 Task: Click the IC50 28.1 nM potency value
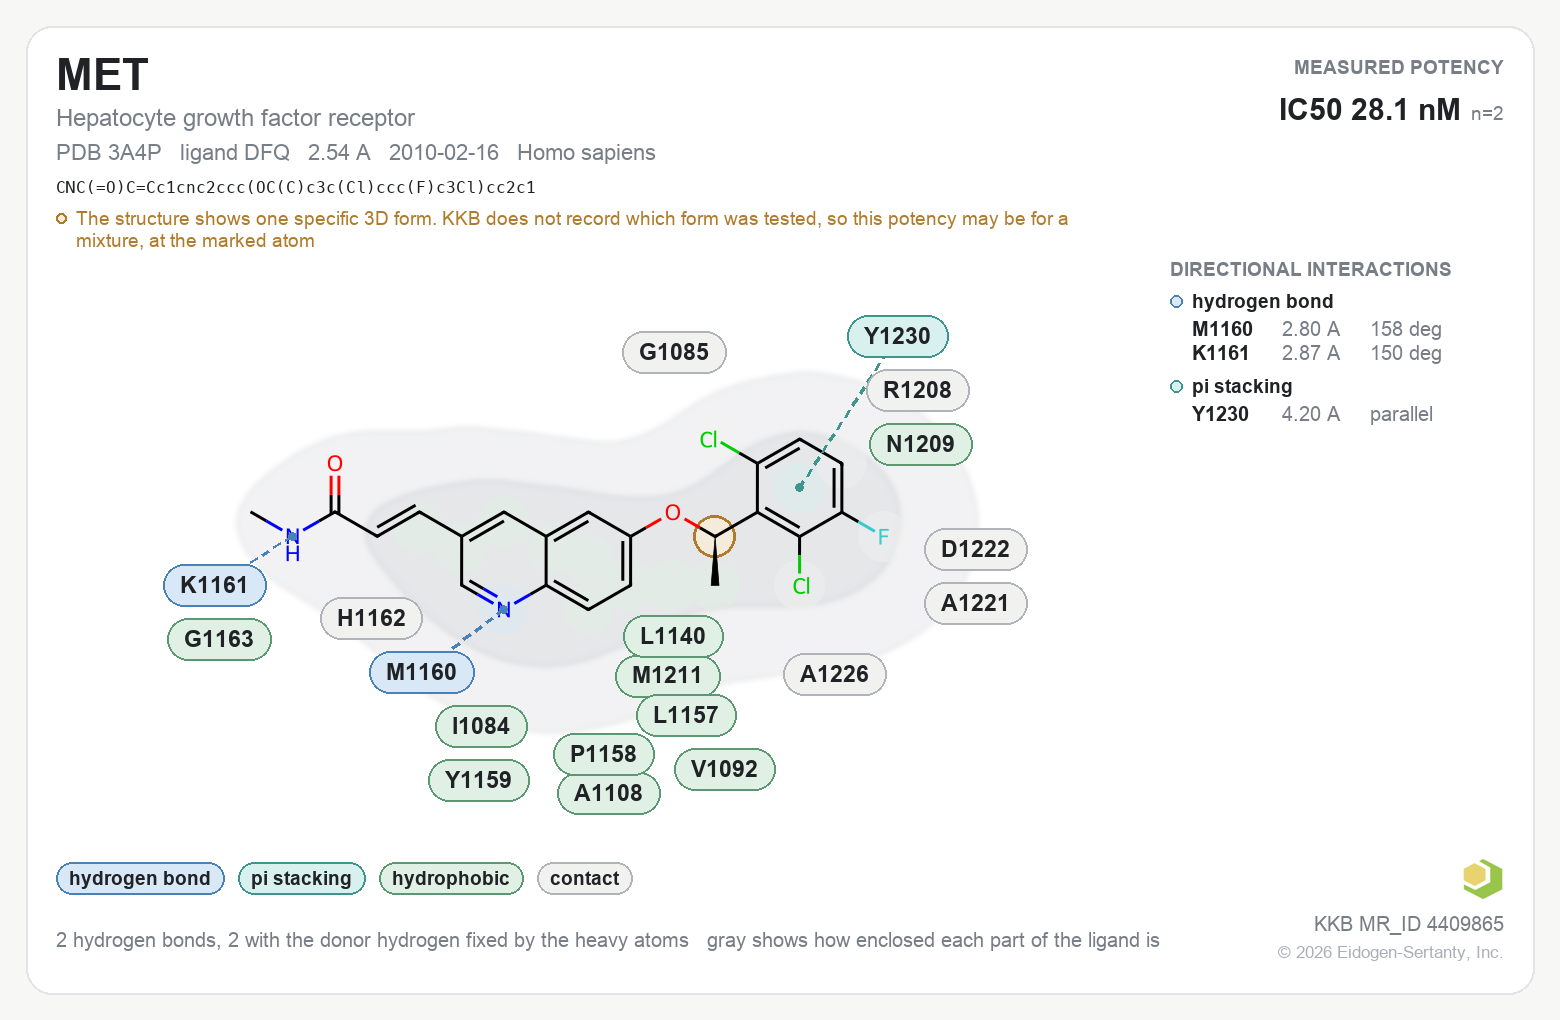click(x=1370, y=109)
